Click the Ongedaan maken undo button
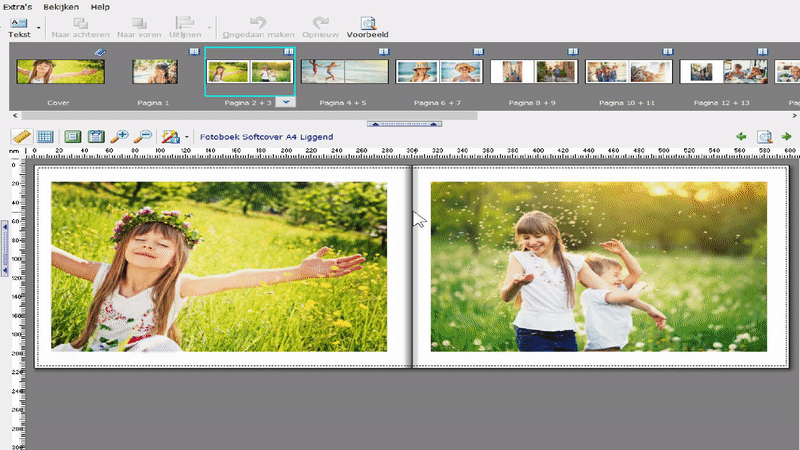This screenshot has width=800, height=450. click(x=258, y=26)
